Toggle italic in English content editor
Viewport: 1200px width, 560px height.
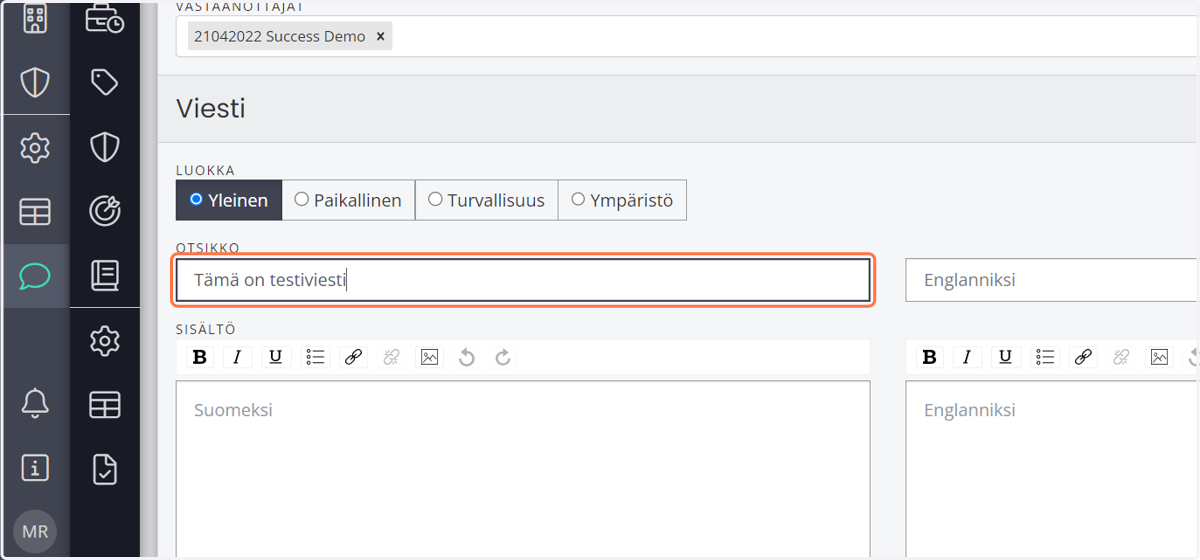tap(967, 357)
